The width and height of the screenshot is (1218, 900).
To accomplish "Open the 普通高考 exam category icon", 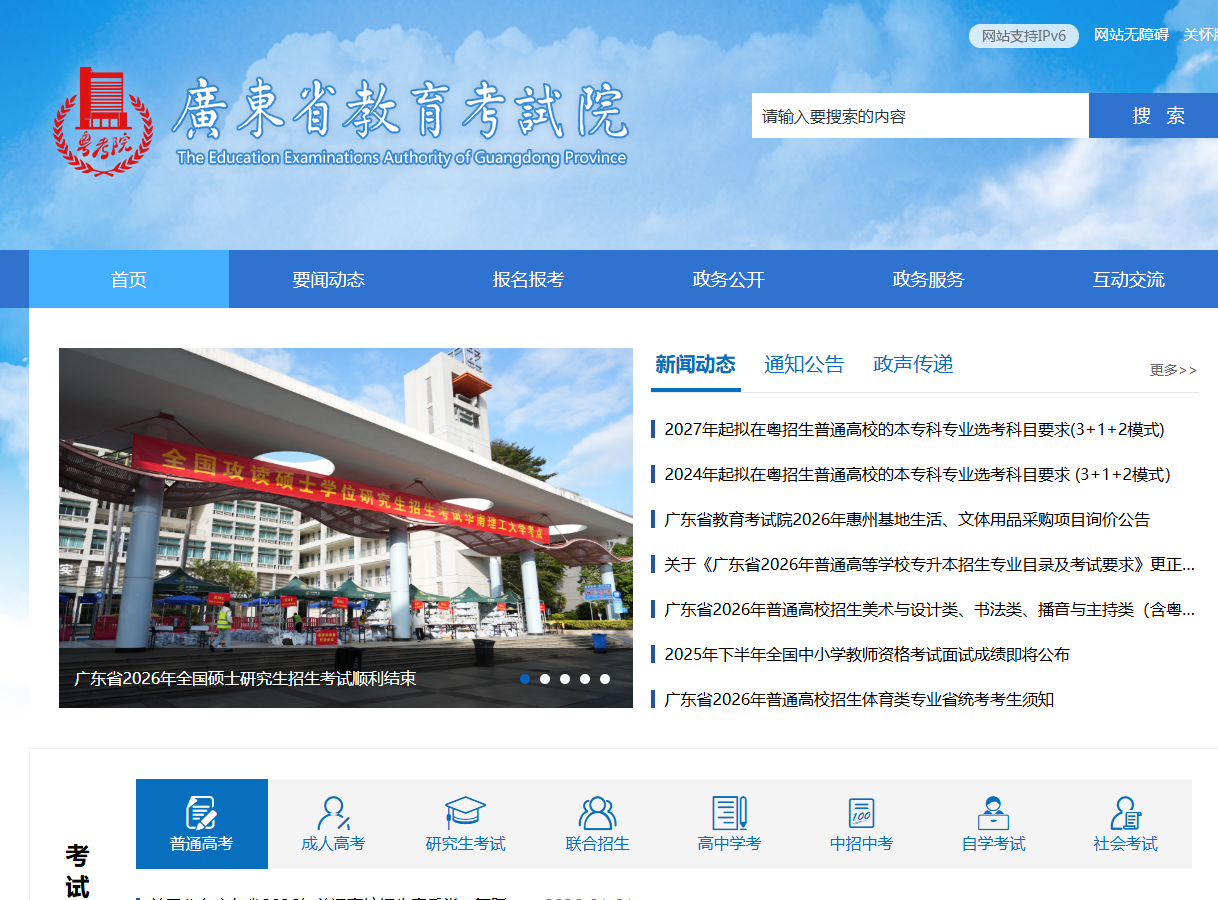I will pyautogui.click(x=201, y=812).
